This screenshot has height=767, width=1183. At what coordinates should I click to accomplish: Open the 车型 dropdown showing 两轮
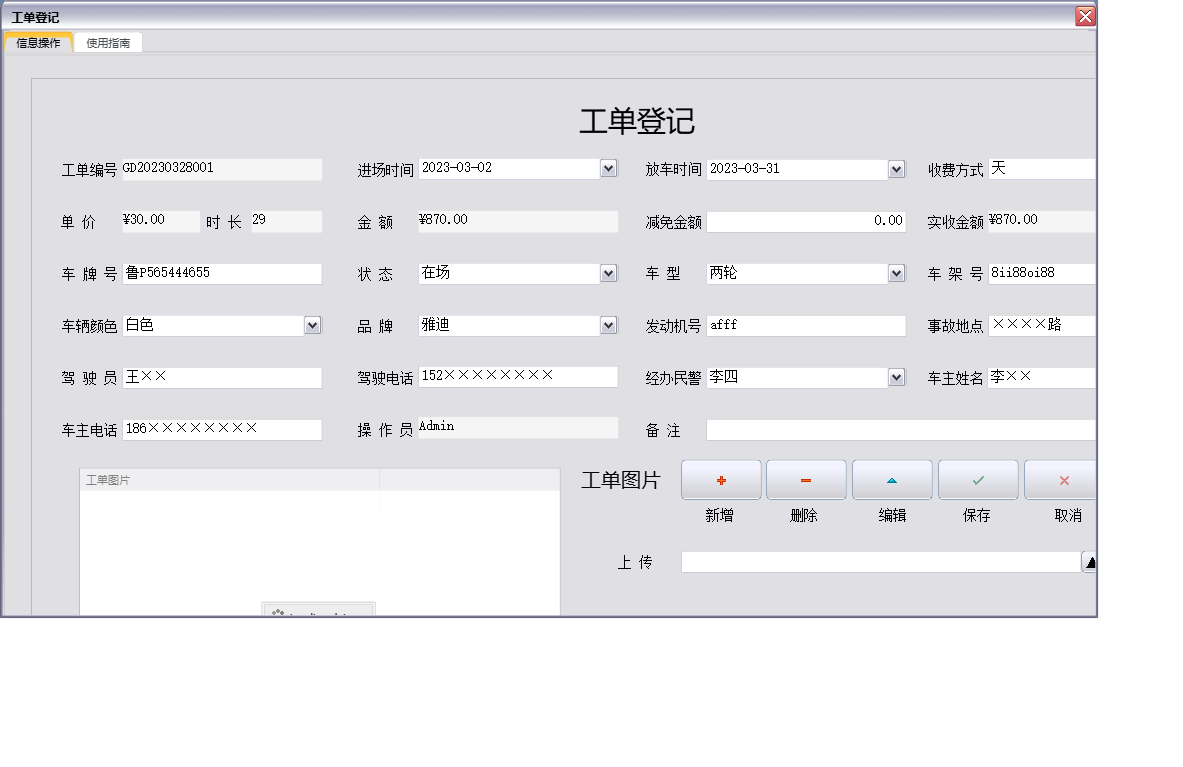pyautogui.click(x=895, y=273)
